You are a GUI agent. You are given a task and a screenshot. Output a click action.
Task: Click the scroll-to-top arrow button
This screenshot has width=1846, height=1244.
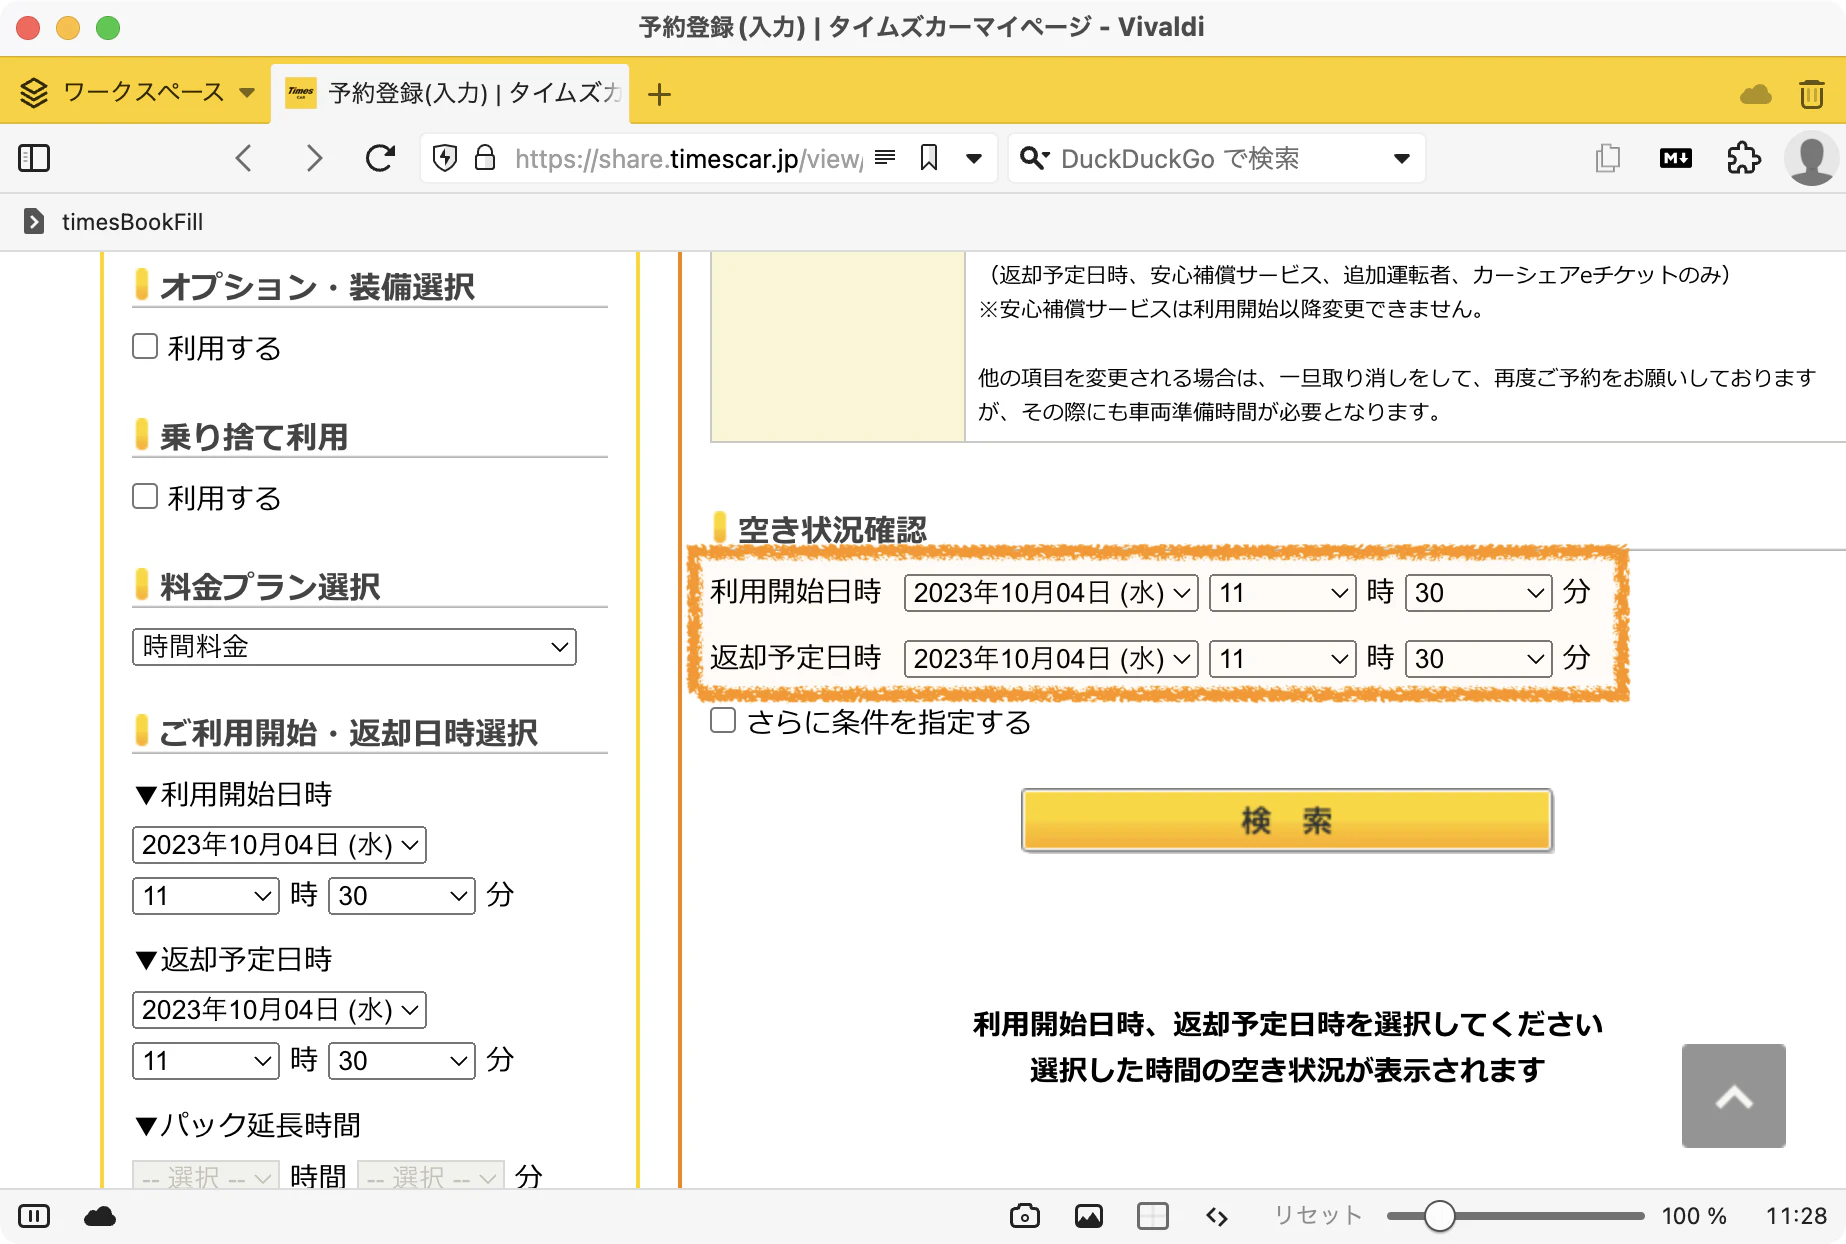click(1734, 1096)
